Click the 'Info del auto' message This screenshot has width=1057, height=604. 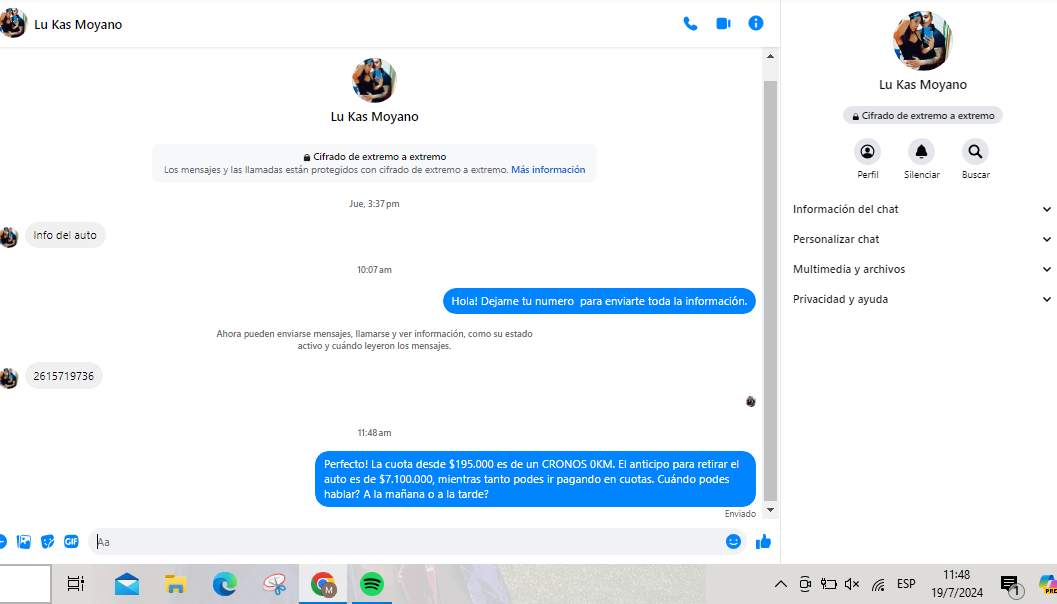65,235
